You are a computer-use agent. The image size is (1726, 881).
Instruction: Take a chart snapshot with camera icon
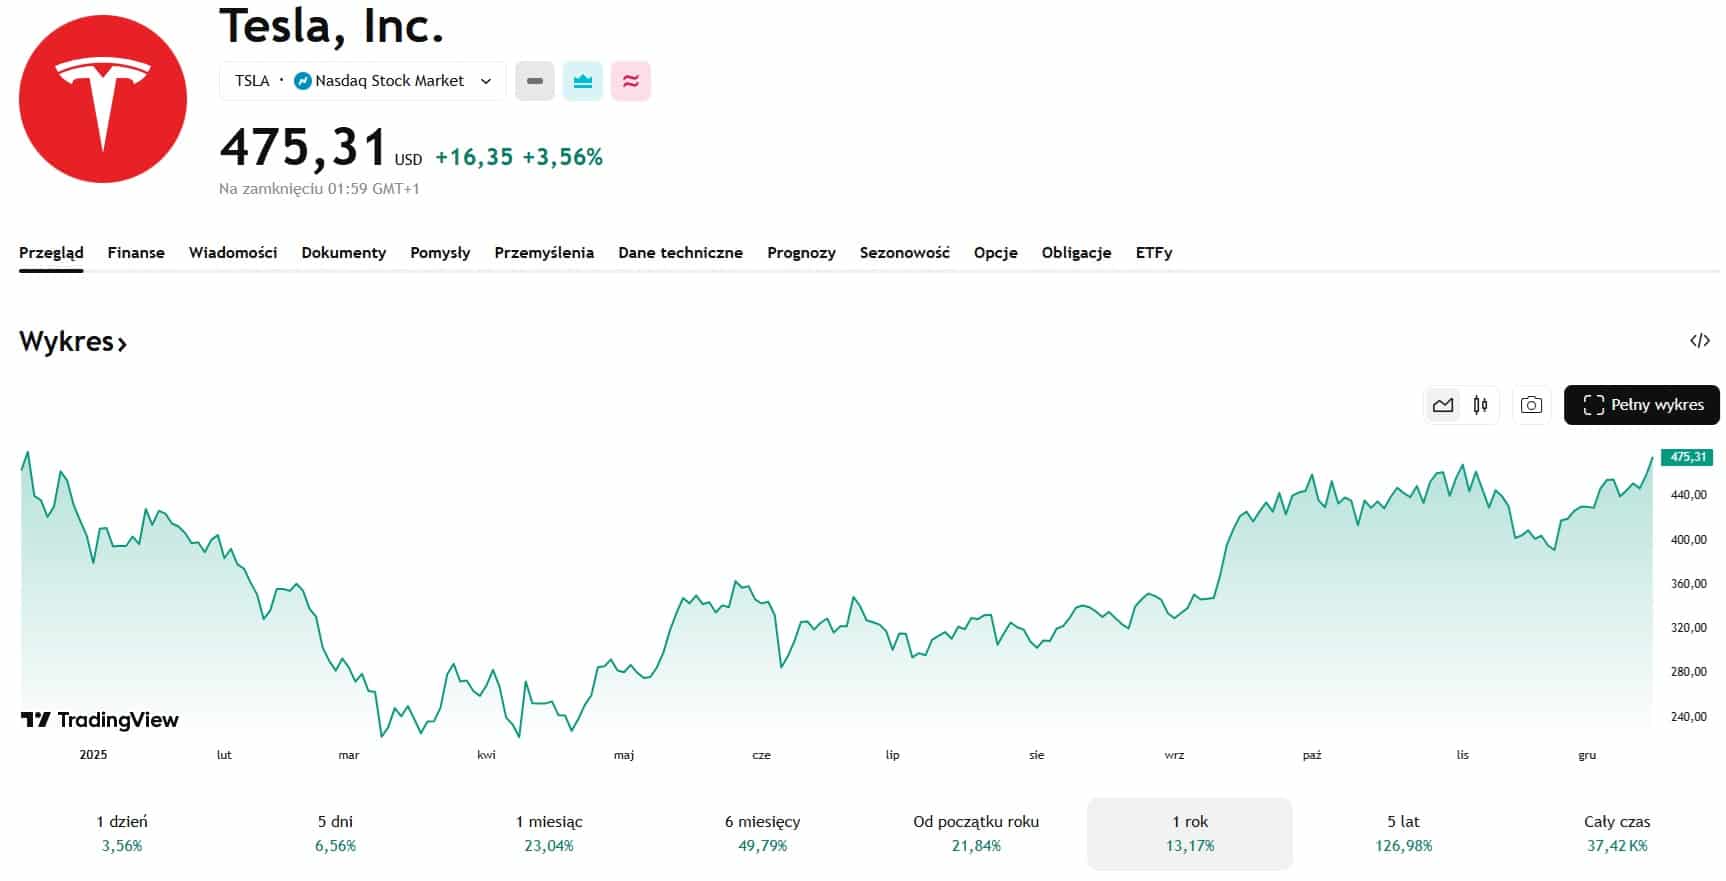(1531, 405)
